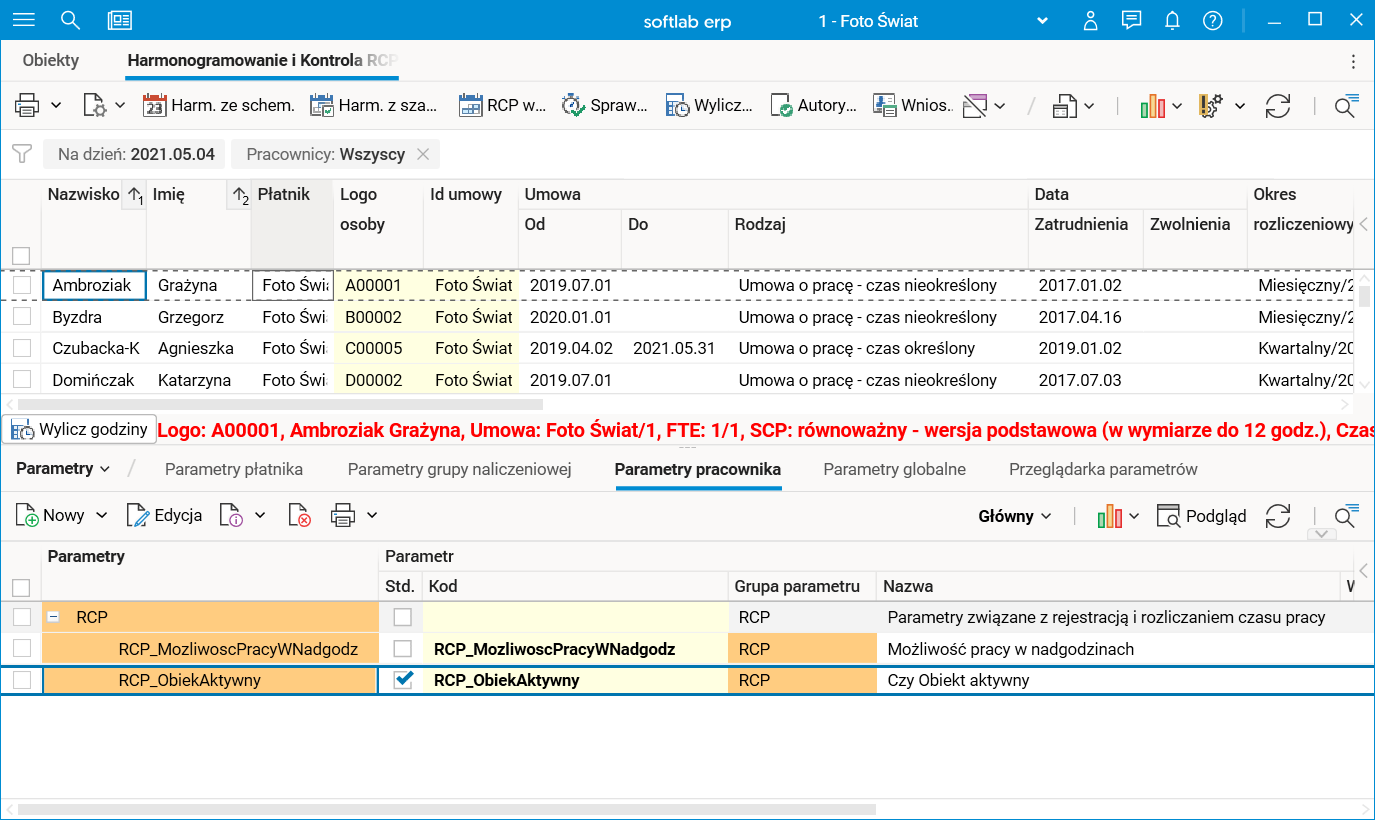Open the hamburger main menu

click(23, 20)
